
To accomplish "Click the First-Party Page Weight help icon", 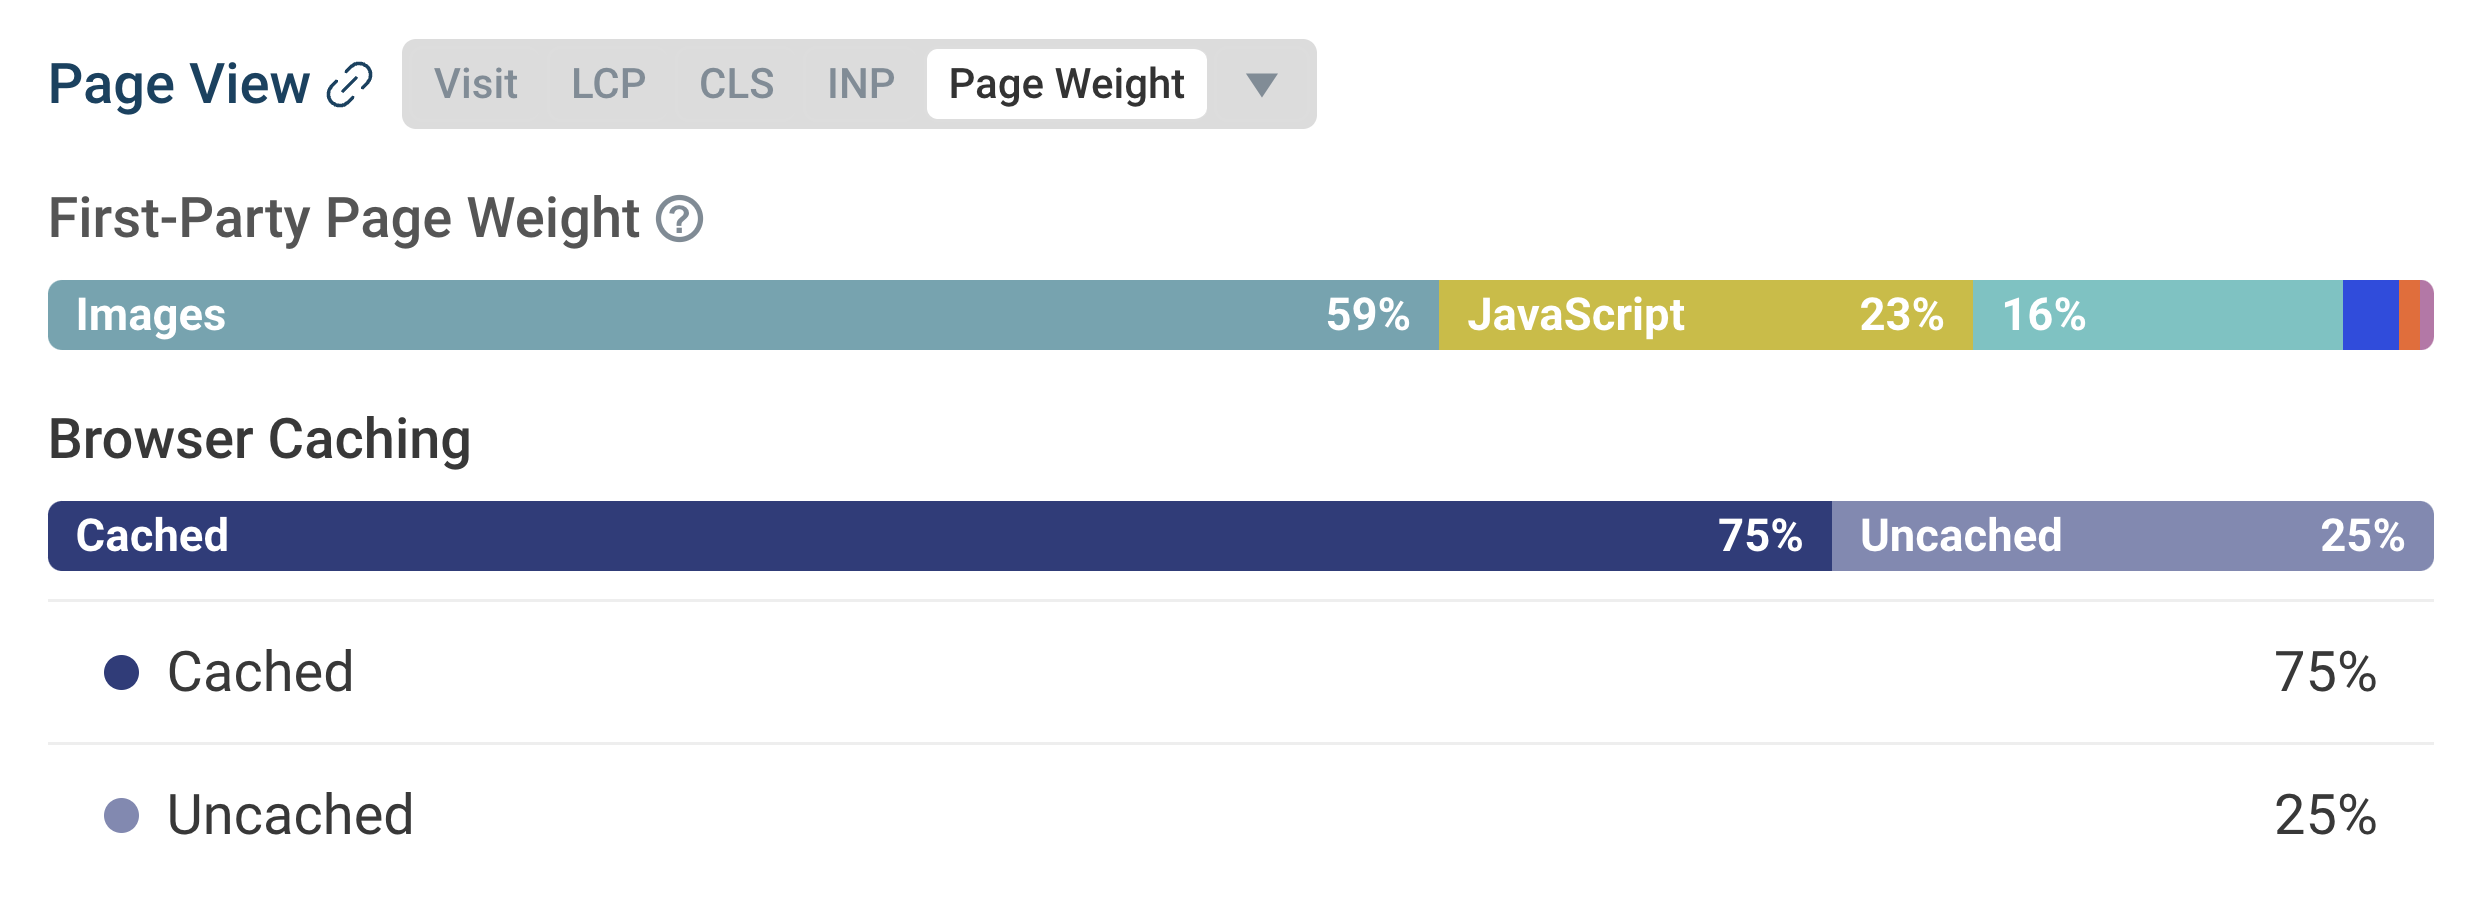I will [x=679, y=218].
